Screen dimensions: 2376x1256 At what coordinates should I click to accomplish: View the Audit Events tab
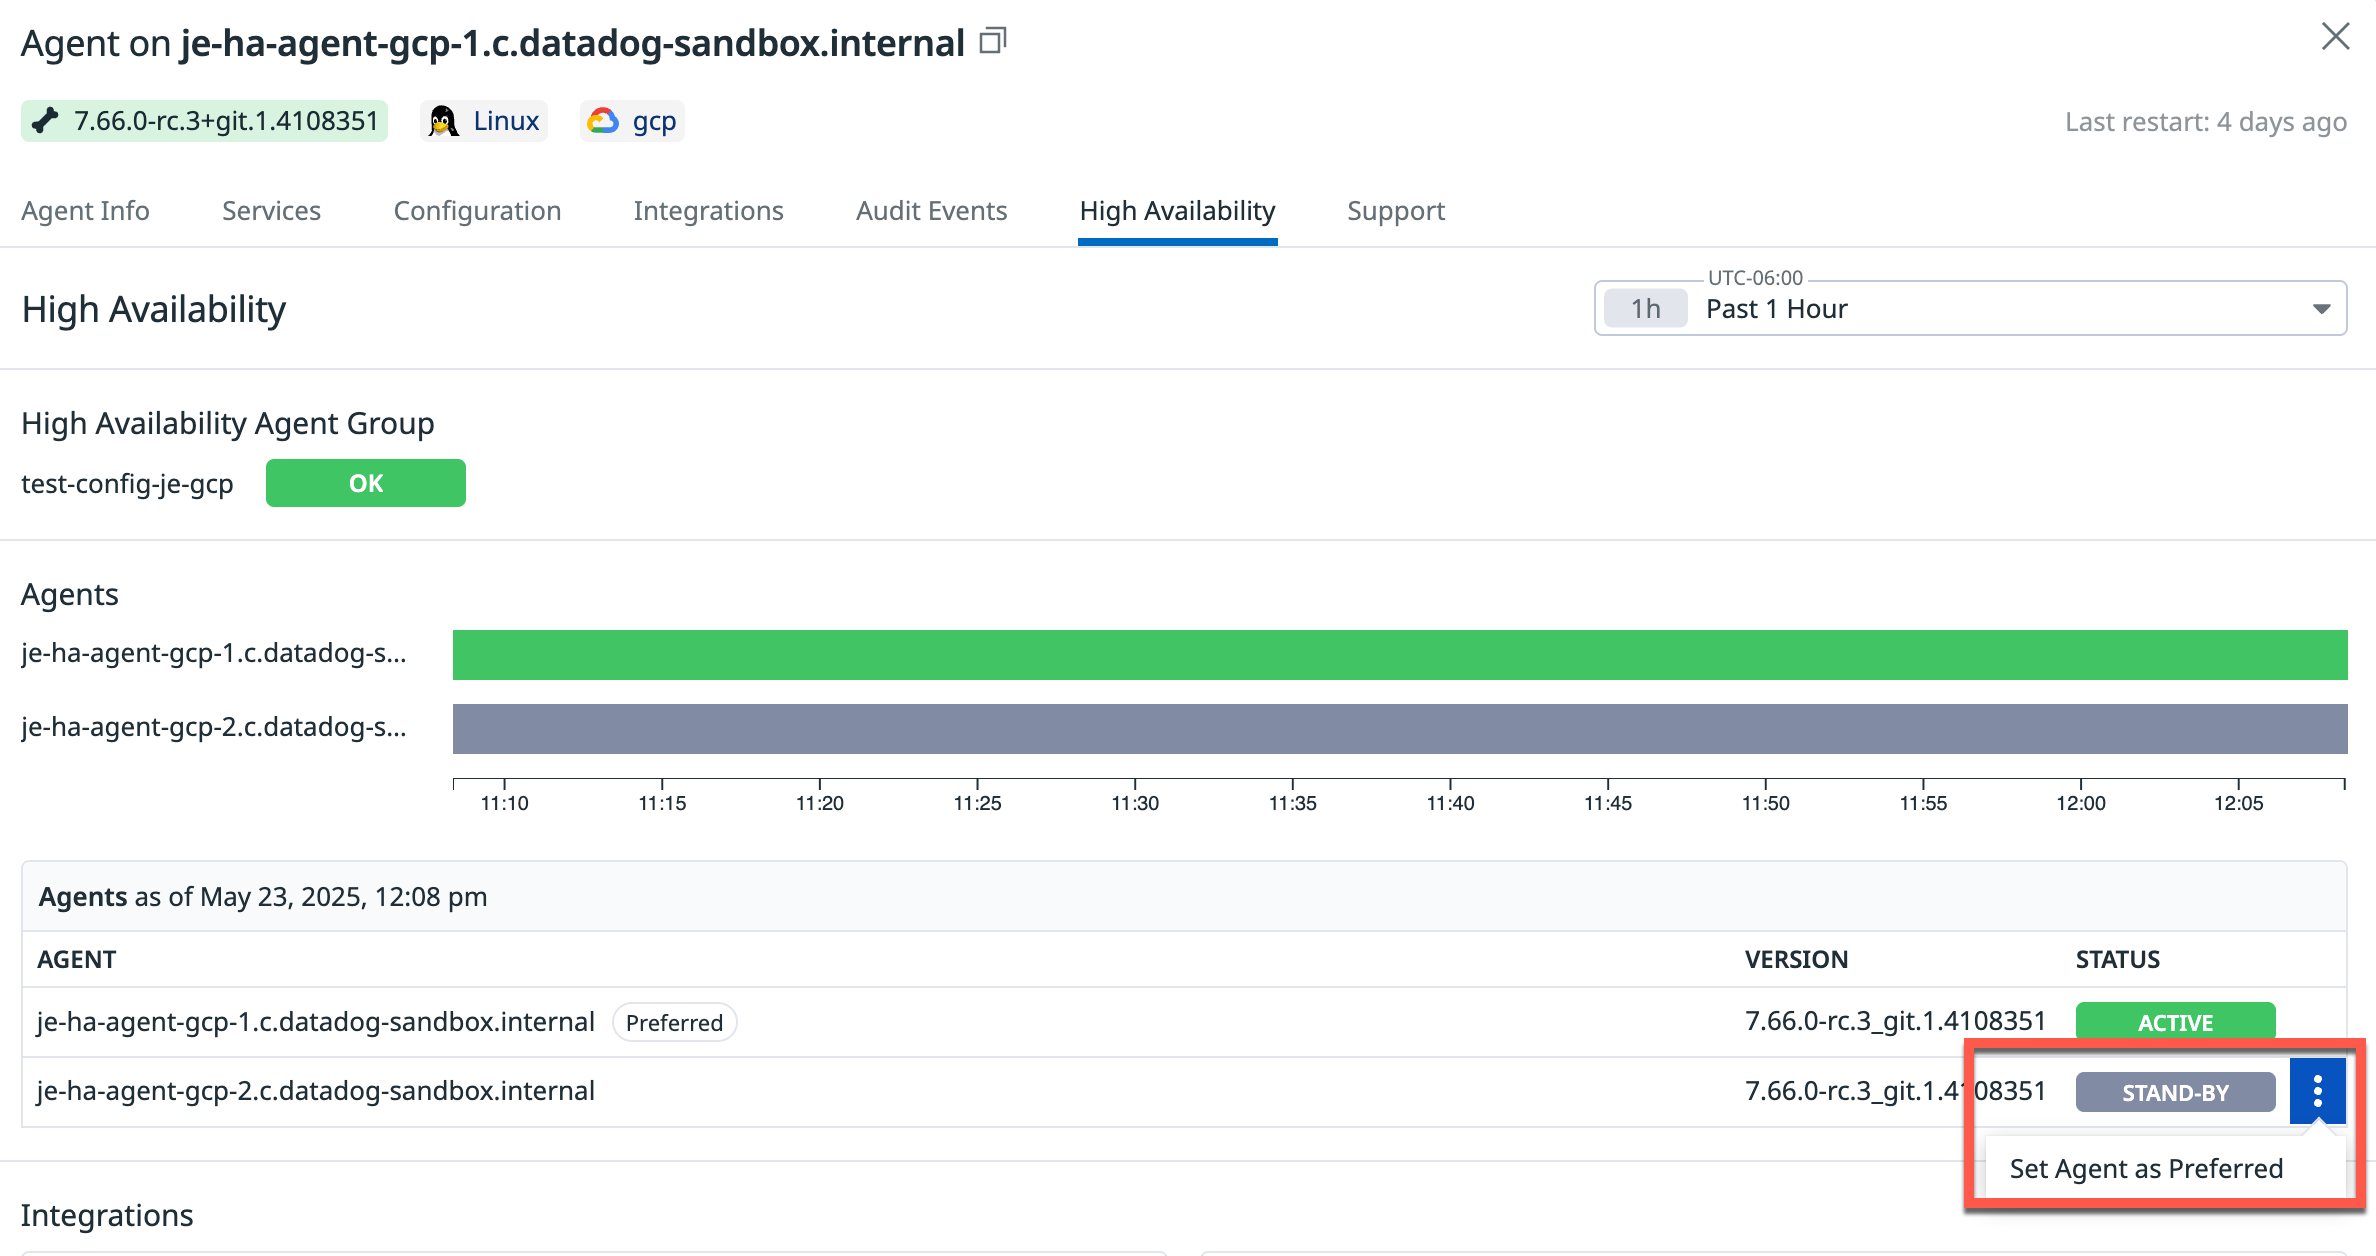[x=931, y=211]
